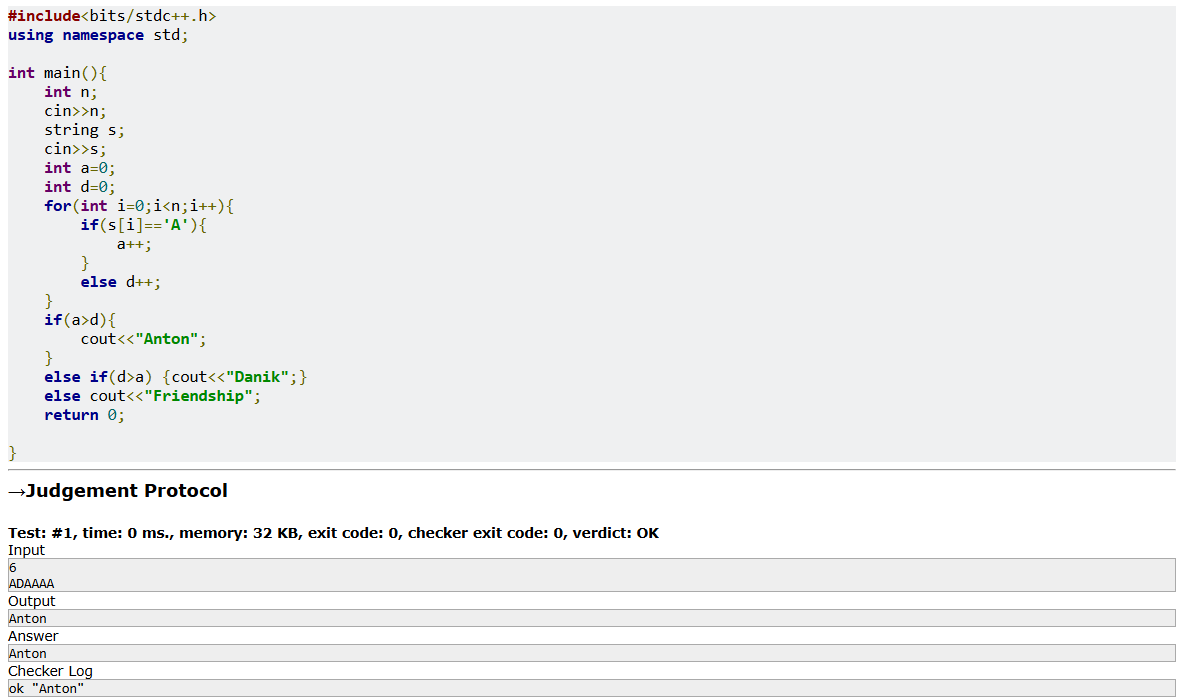
Task: Click the 'cin>>s;' statement
Action: [75, 149]
